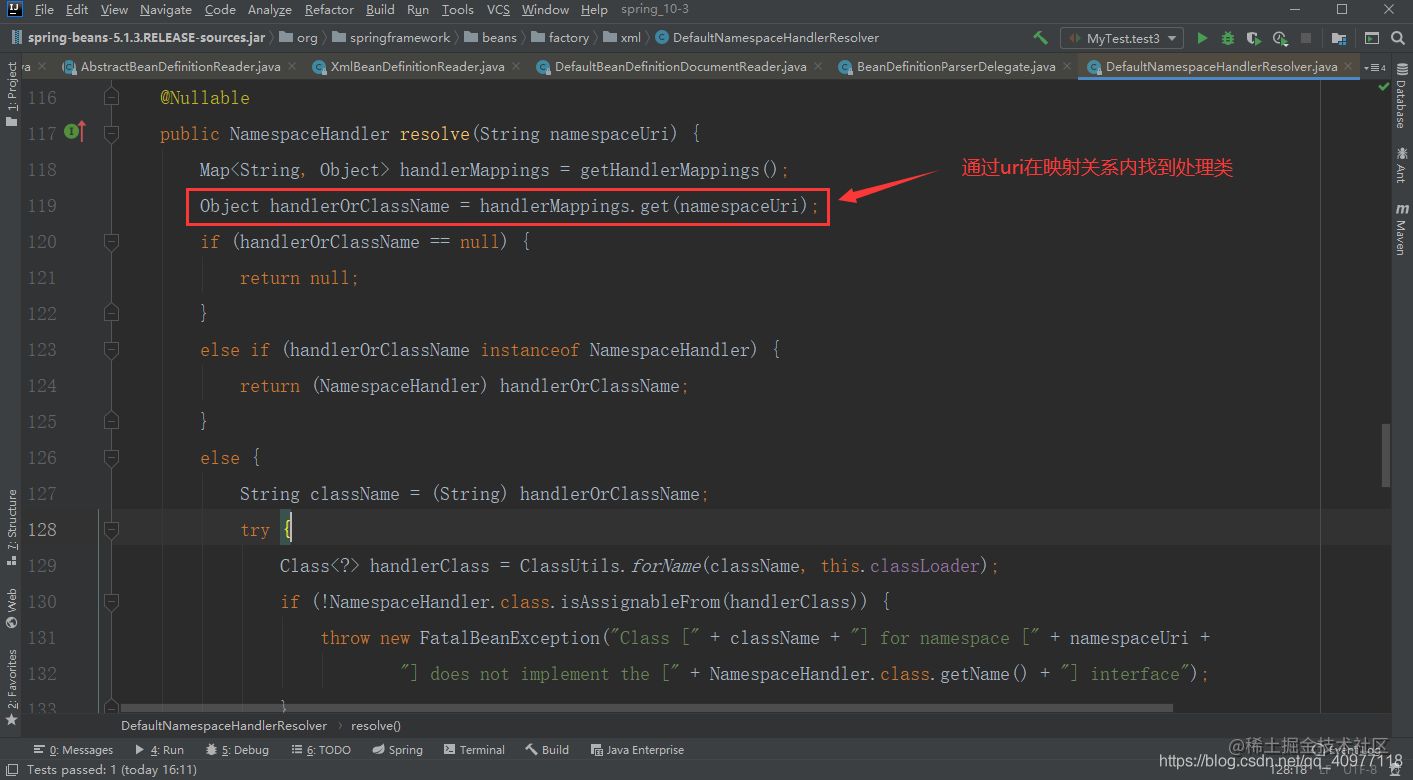Collapse the if fold at line 130
This screenshot has height=780, width=1413.
click(111, 601)
